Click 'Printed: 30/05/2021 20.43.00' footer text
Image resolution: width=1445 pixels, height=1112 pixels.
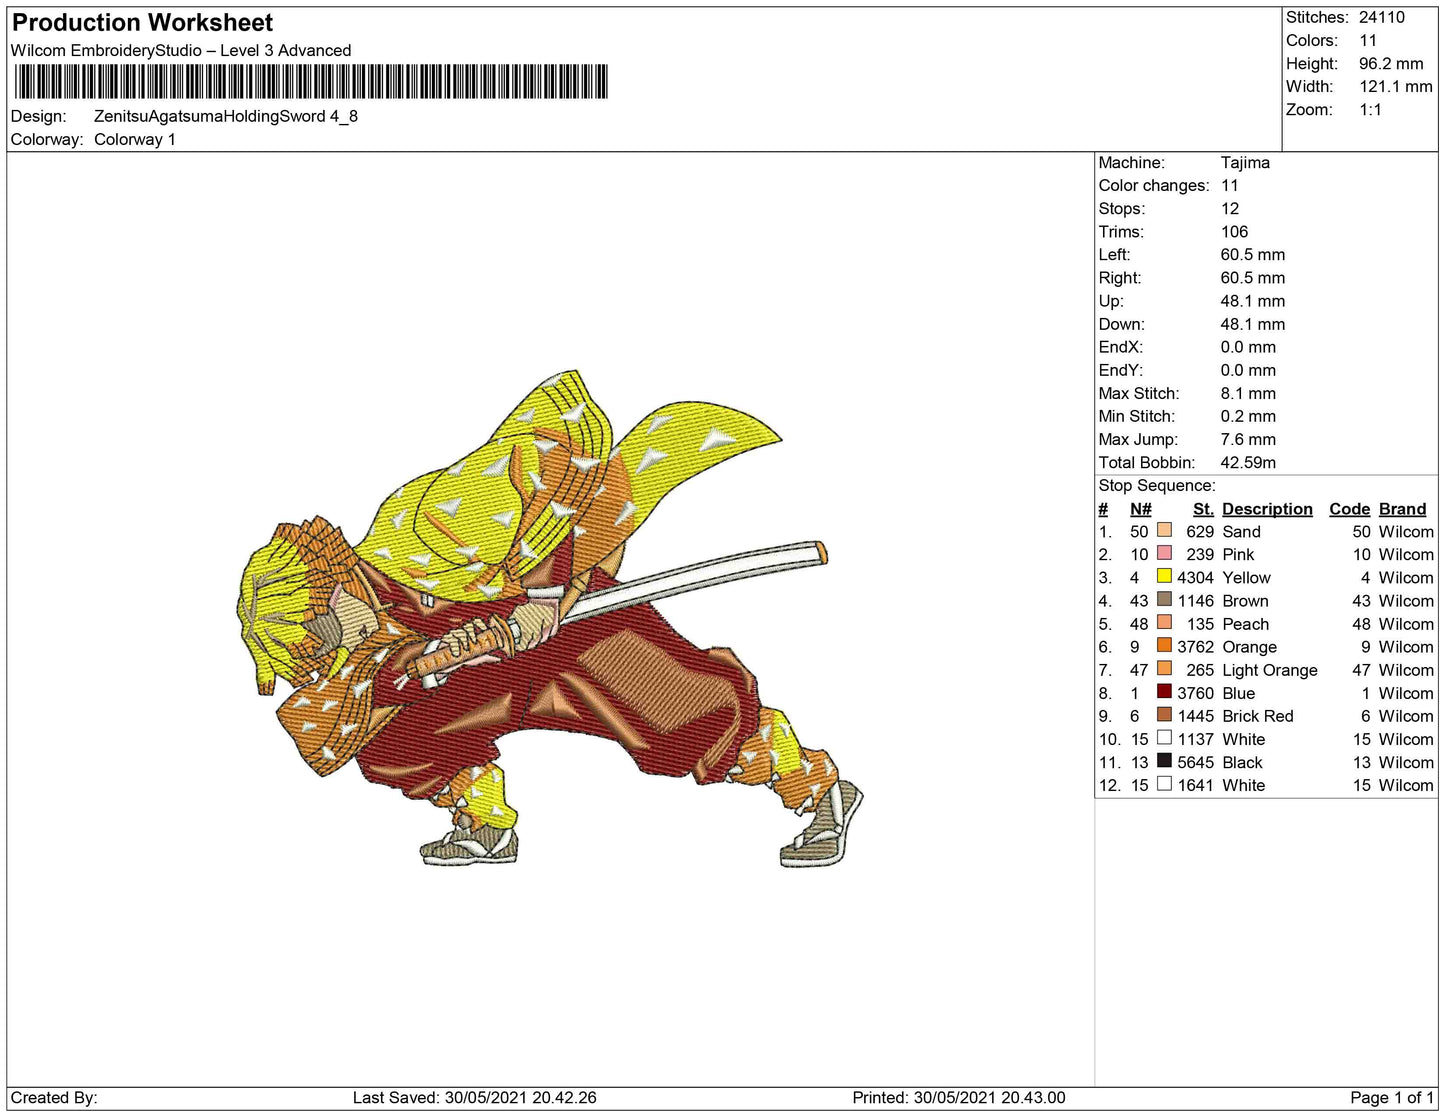coord(959,1098)
